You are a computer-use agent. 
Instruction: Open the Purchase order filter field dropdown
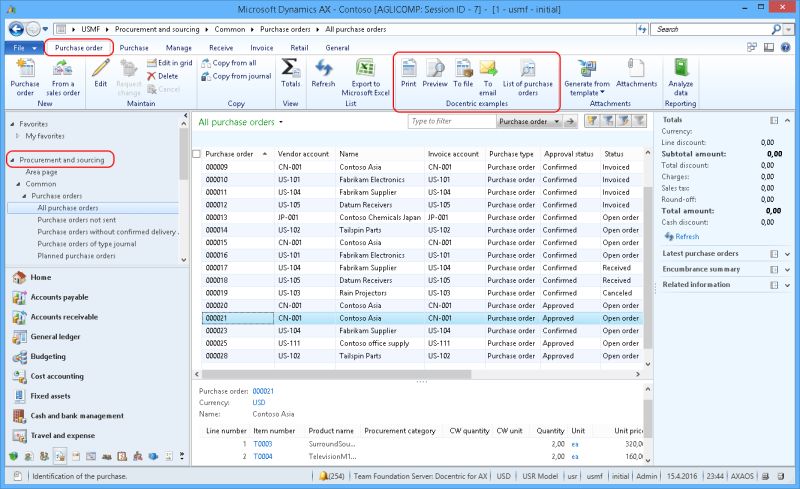click(x=557, y=121)
